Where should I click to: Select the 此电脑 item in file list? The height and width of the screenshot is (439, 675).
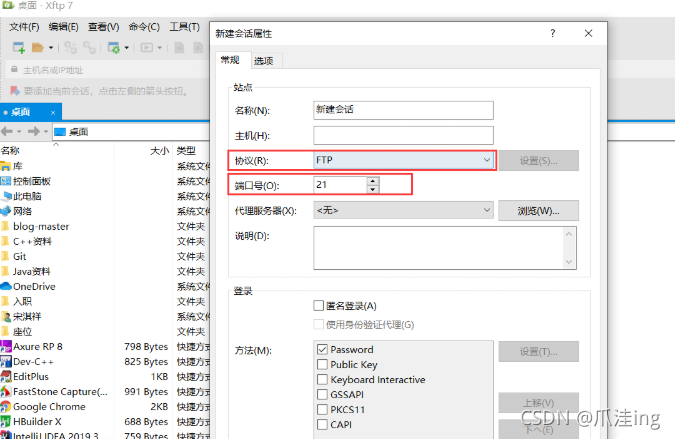point(27,196)
